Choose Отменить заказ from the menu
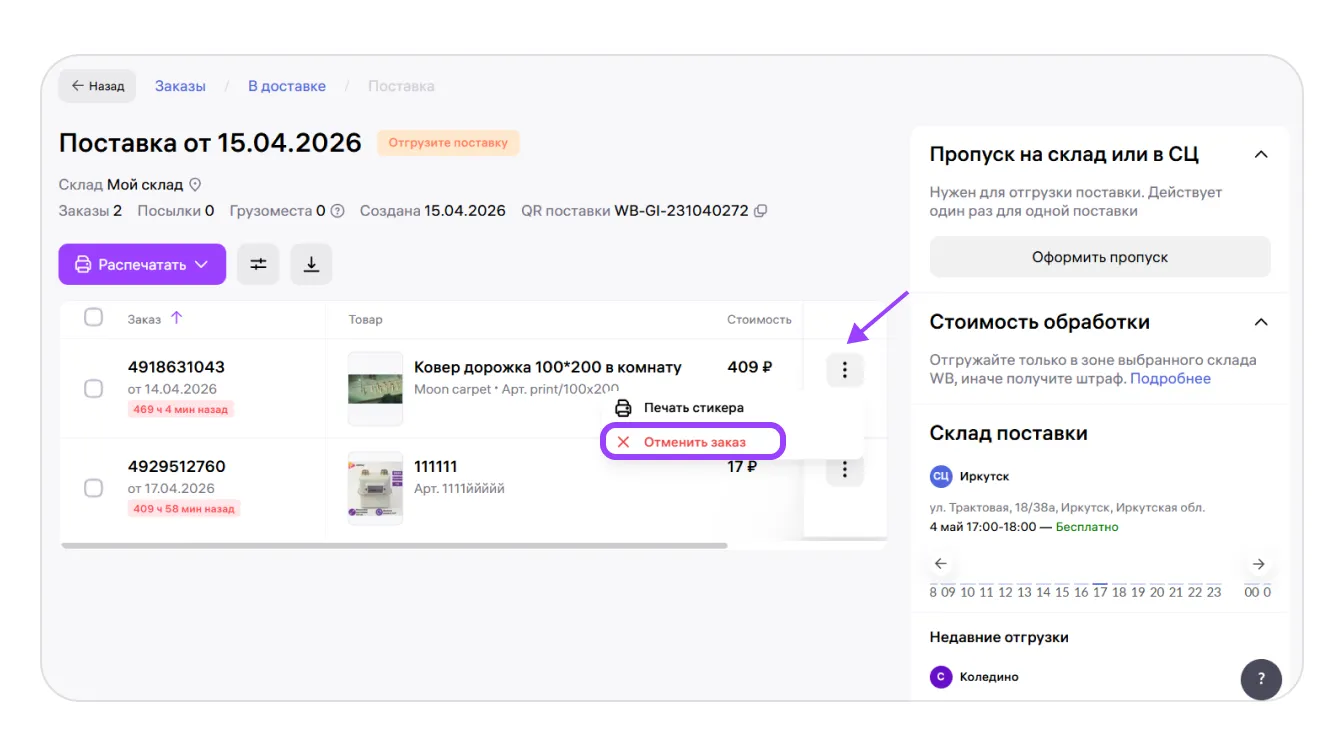Viewport: 1344px width, 756px height. tap(693, 442)
